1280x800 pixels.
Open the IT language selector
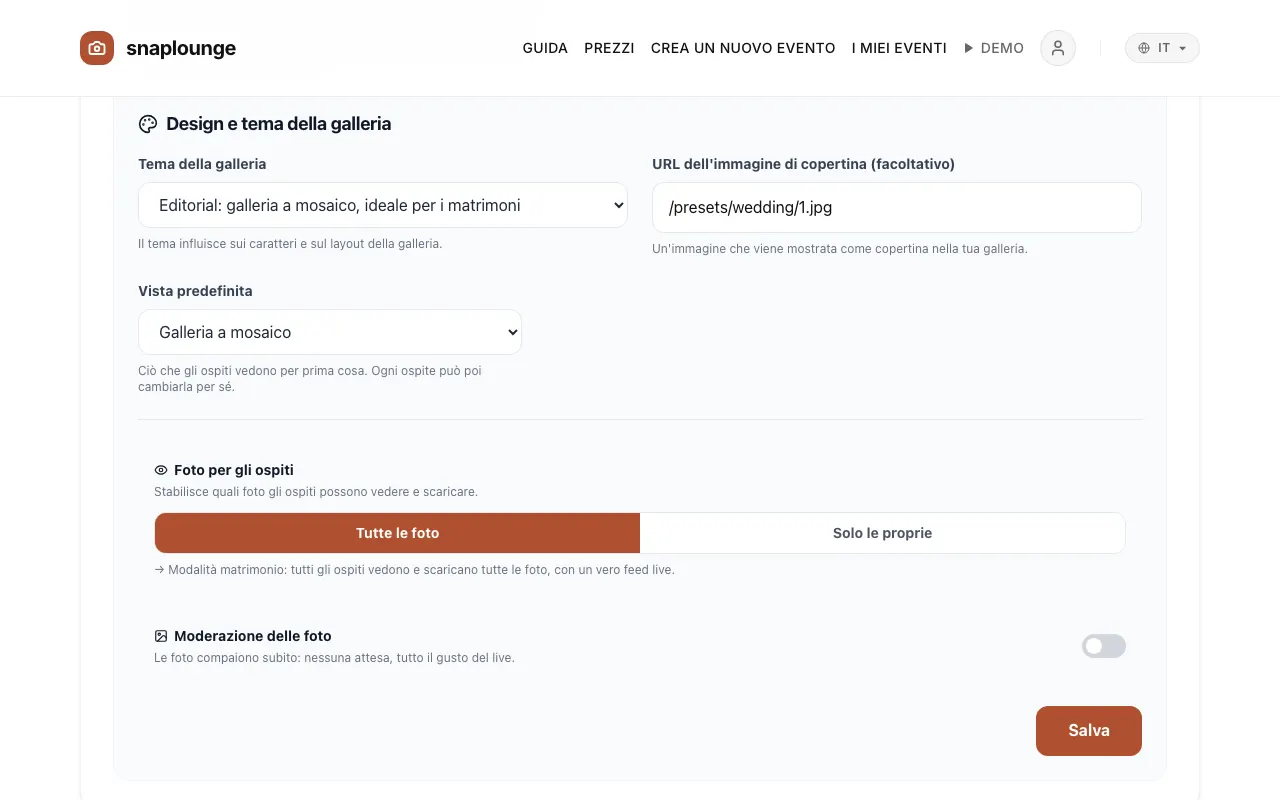pos(1162,48)
